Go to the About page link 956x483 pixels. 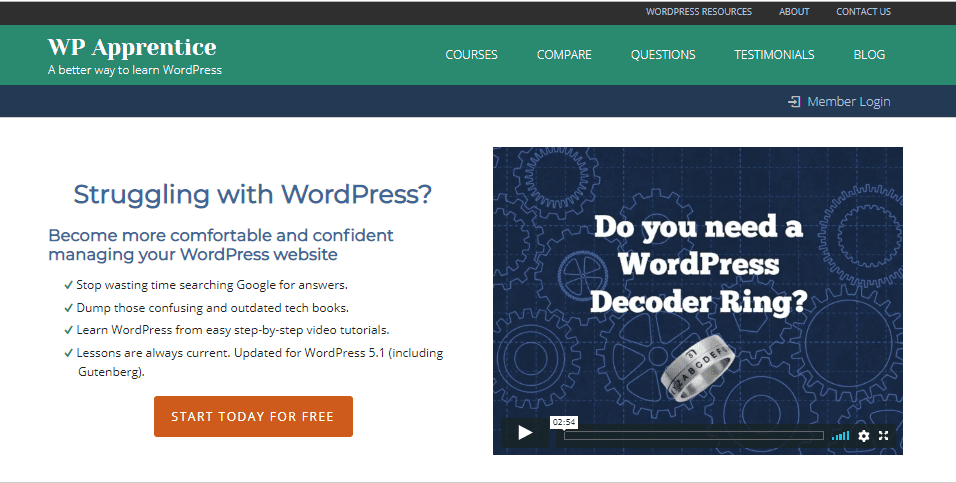point(794,12)
